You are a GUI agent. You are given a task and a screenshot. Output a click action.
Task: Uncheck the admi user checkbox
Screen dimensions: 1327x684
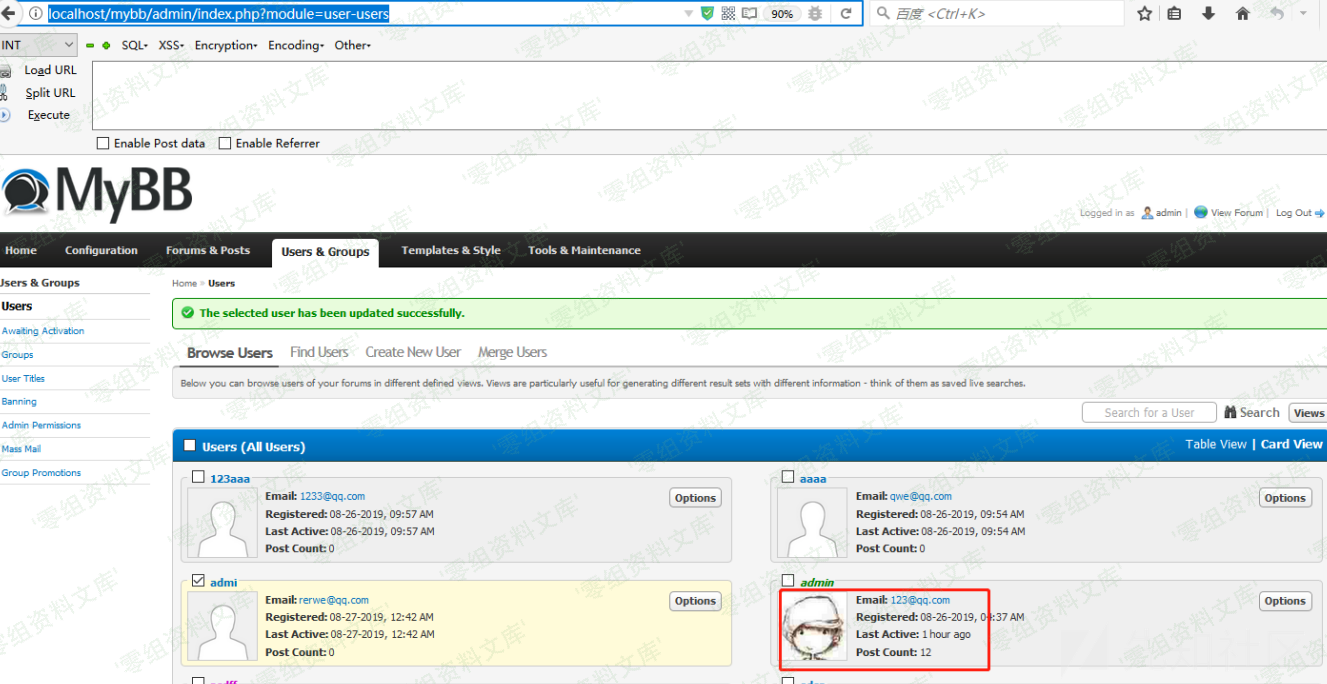point(198,581)
